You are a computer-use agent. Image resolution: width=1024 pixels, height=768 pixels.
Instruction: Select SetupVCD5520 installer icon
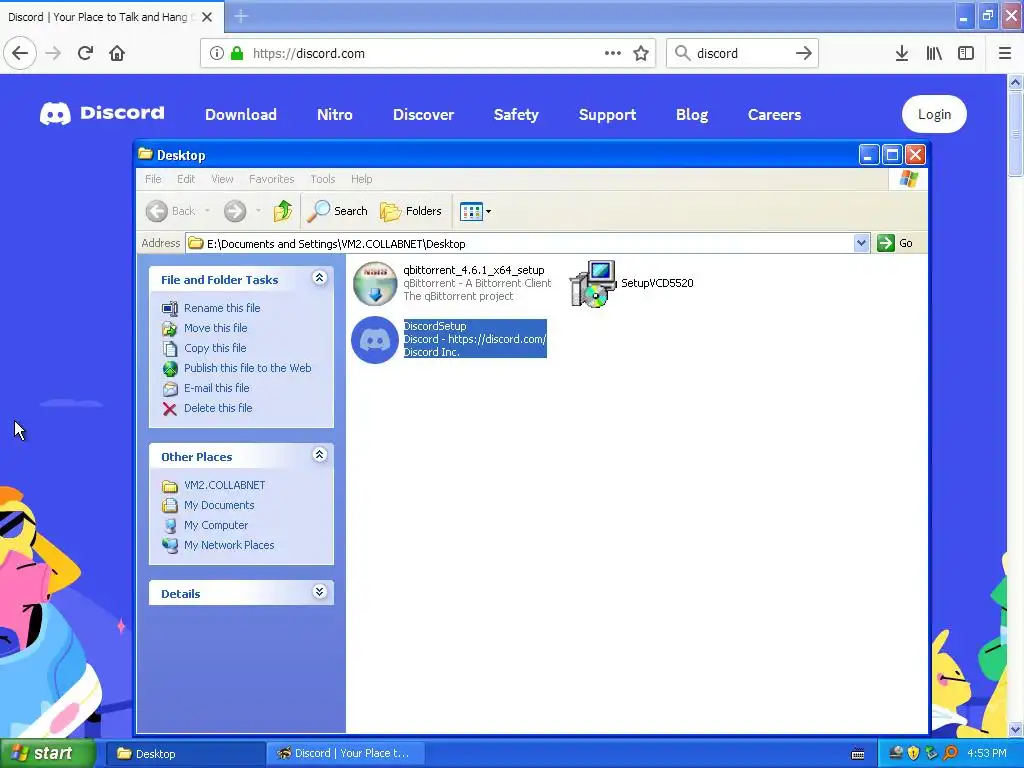[593, 283]
